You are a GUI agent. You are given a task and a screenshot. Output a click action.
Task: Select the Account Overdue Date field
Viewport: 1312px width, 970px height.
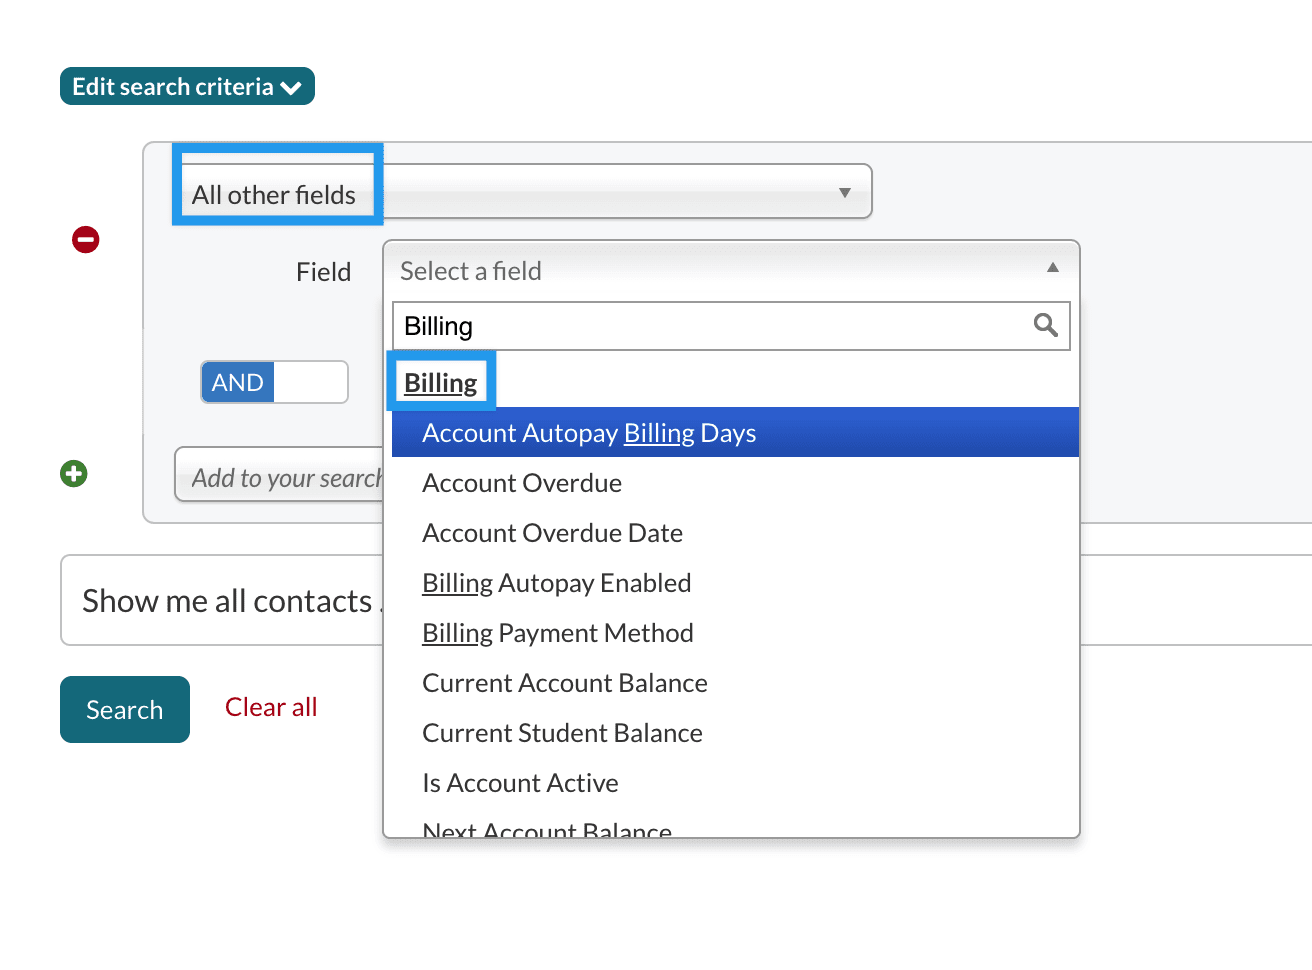tap(552, 533)
